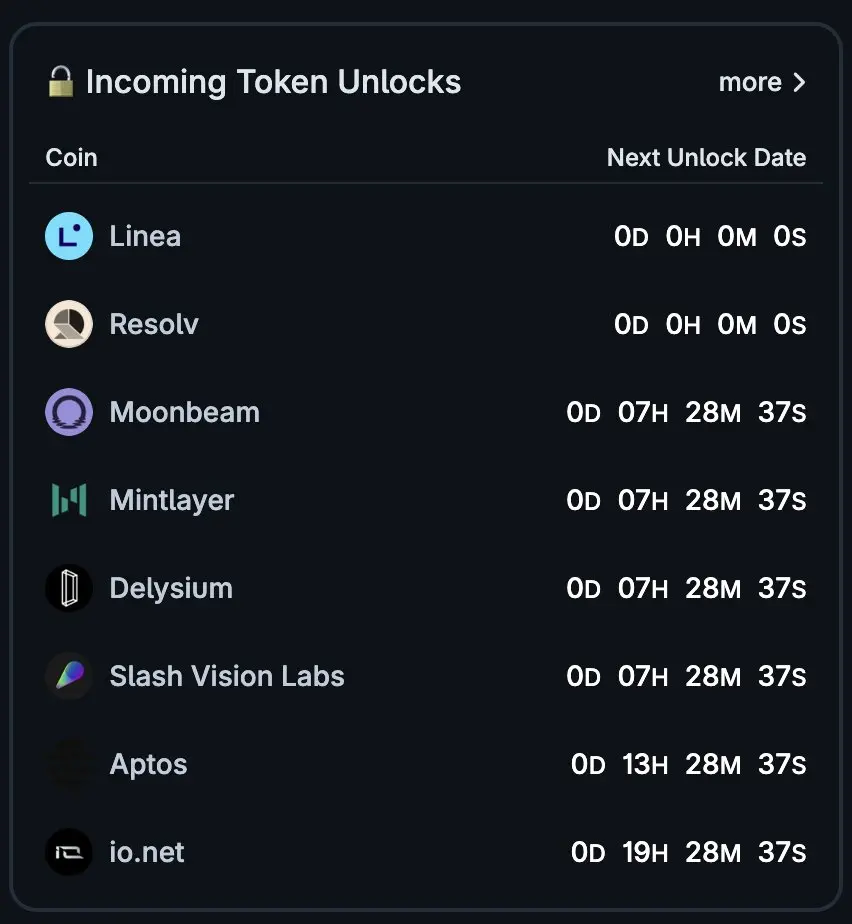Image resolution: width=852 pixels, height=924 pixels.
Task: Click the Delysium coin logo icon
Action: point(69,588)
